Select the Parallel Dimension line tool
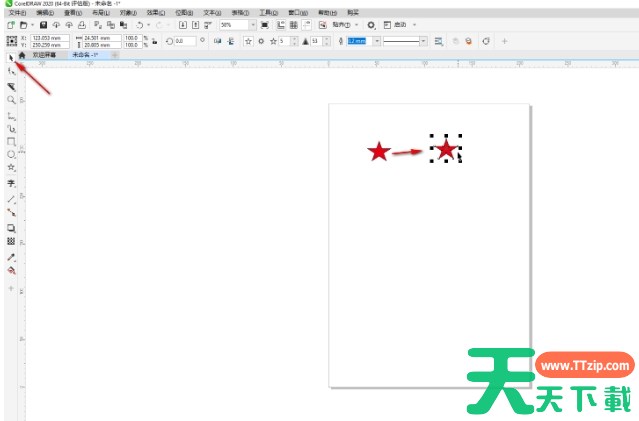639x421 pixels. [11, 199]
